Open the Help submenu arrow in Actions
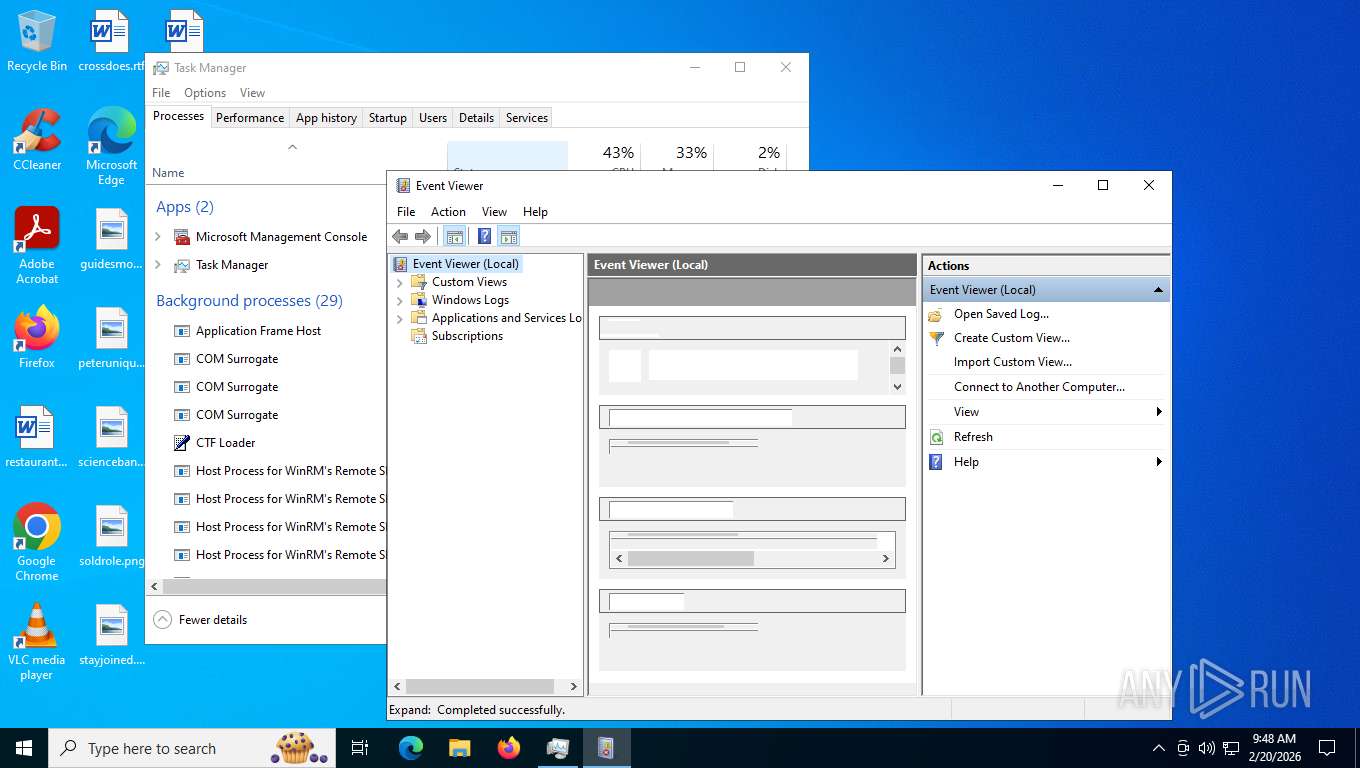This screenshot has width=1360, height=768. click(1159, 462)
